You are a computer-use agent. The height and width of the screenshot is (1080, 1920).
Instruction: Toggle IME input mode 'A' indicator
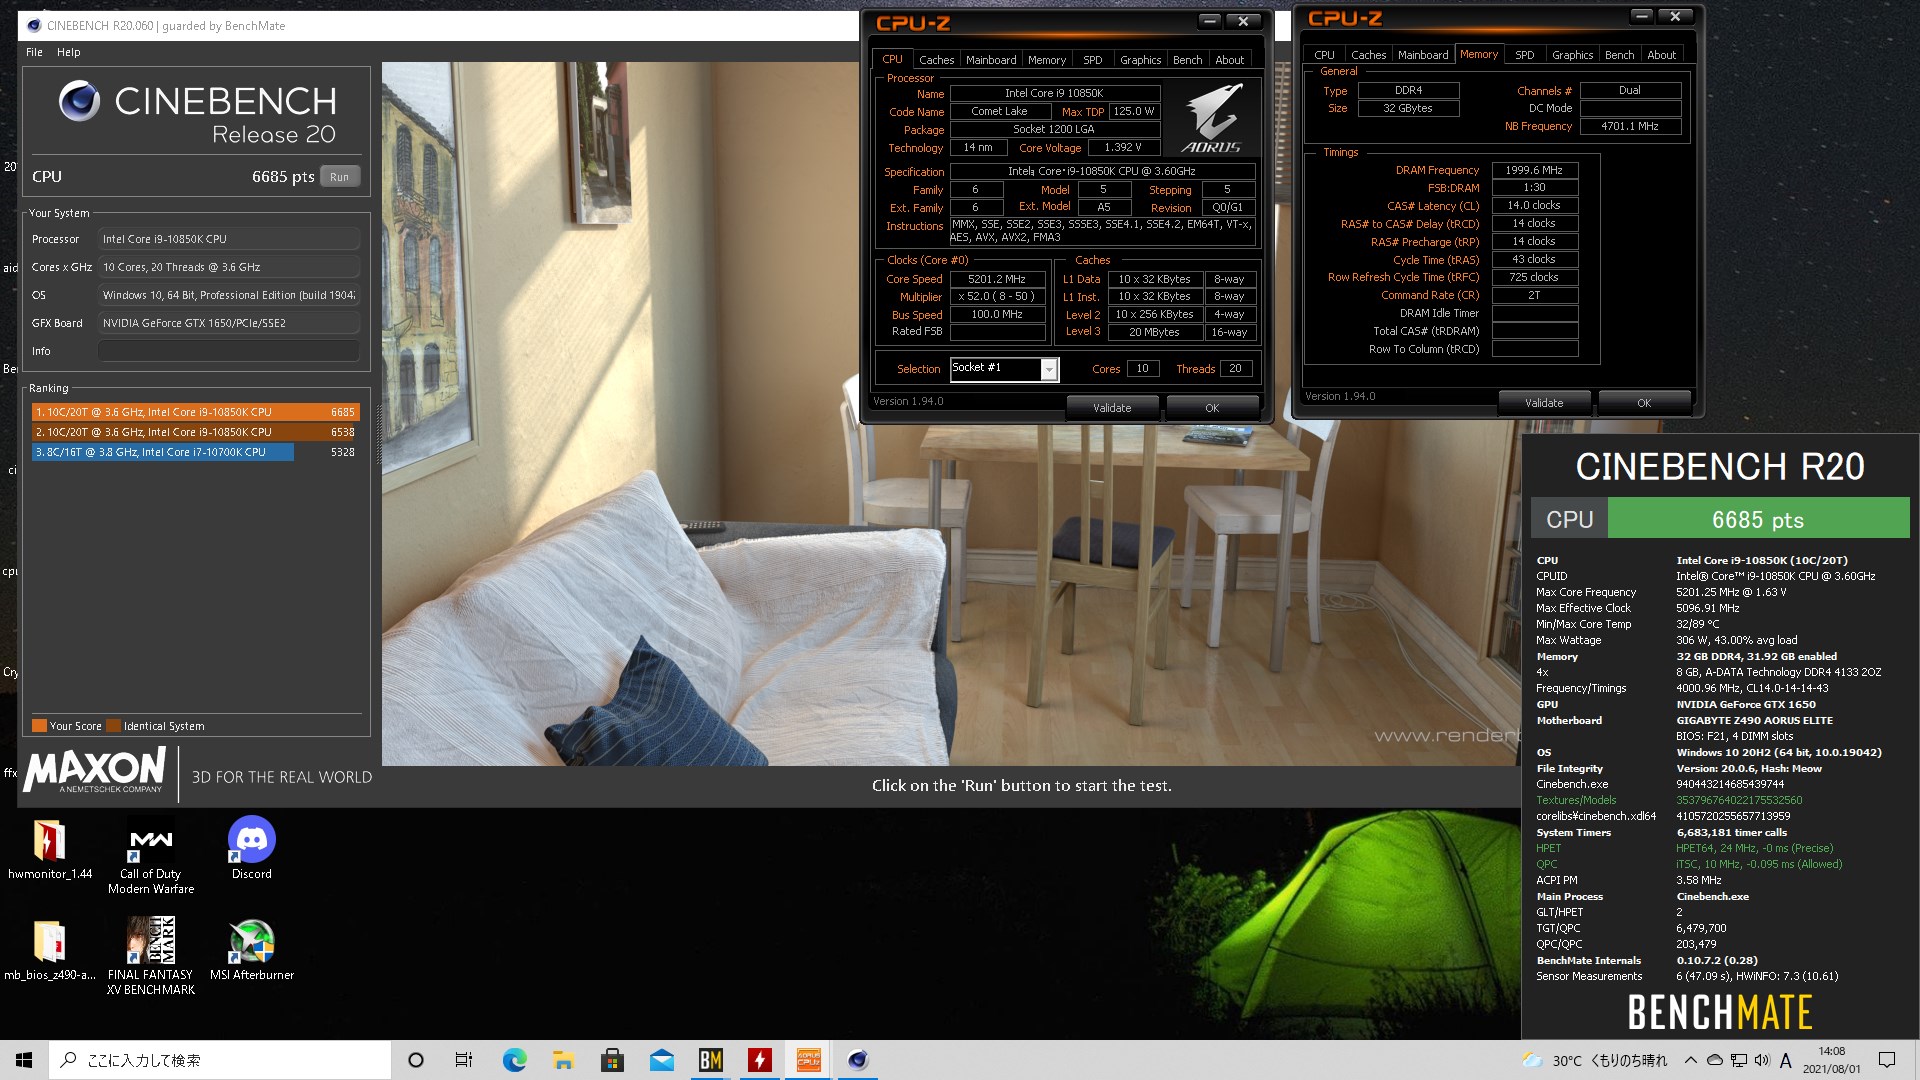coord(1785,1061)
